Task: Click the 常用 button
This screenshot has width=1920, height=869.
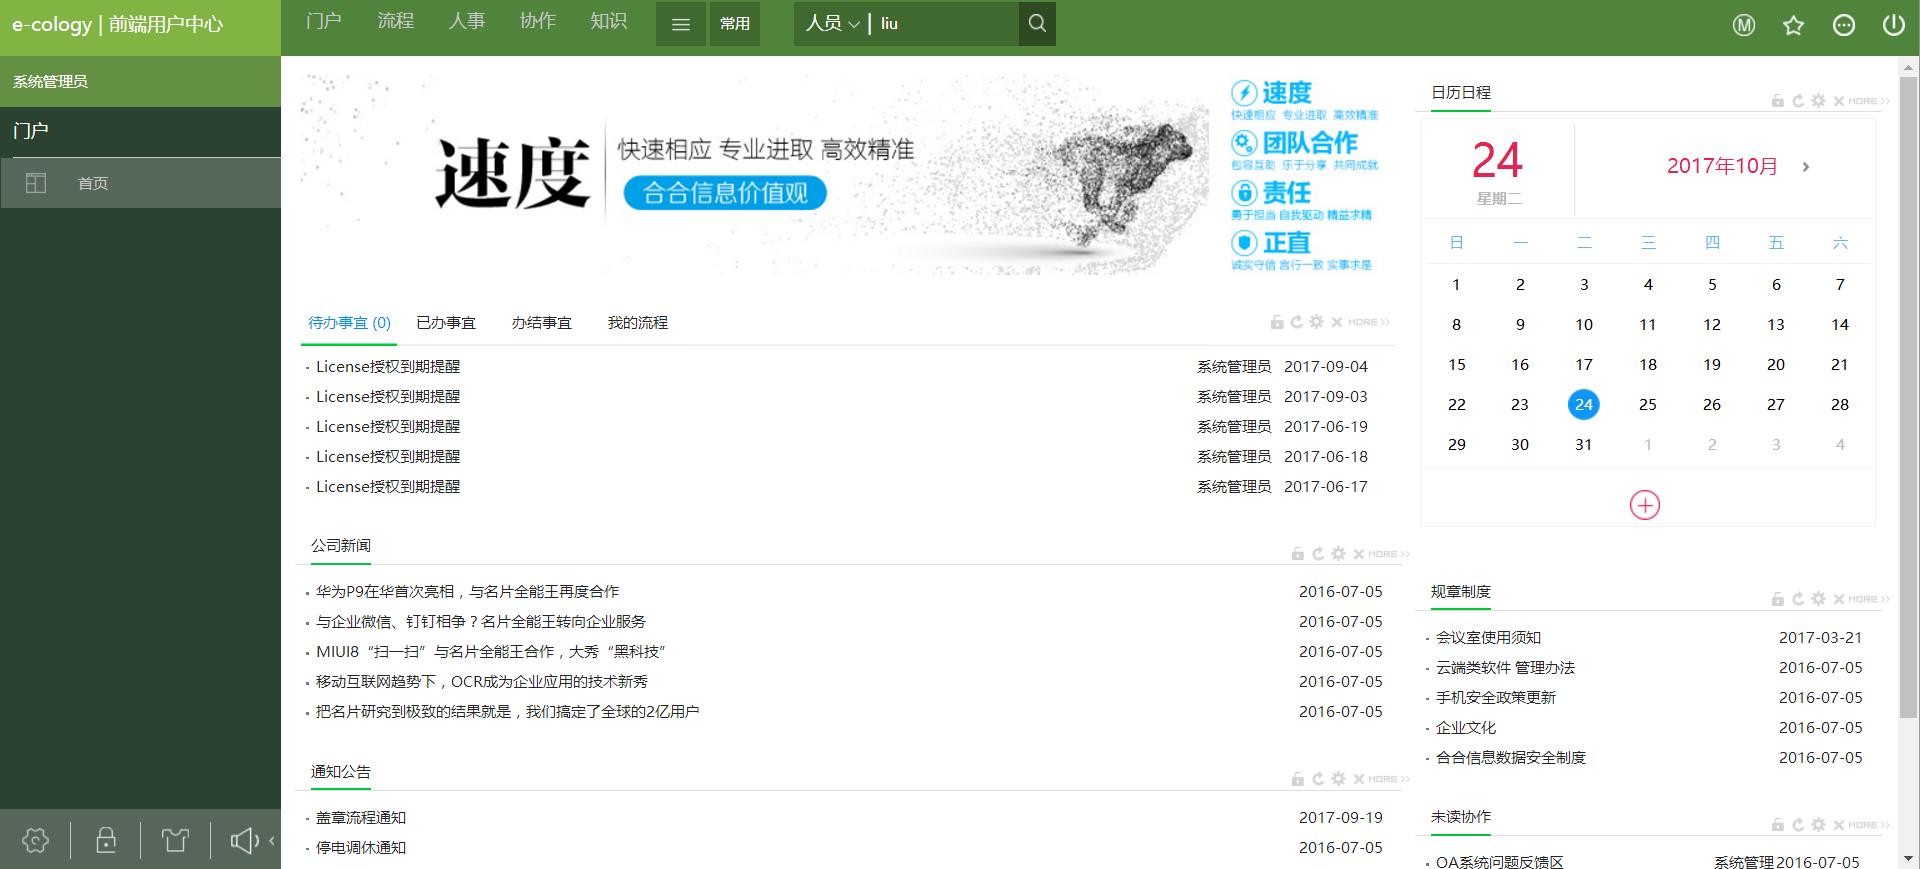Action: click(735, 24)
